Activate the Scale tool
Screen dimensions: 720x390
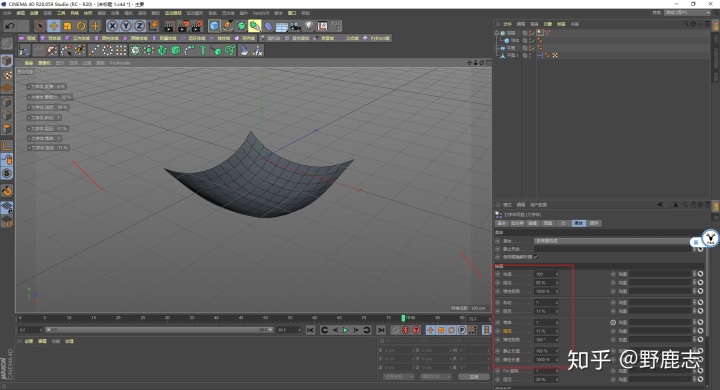pyautogui.click(x=68, y=26)
